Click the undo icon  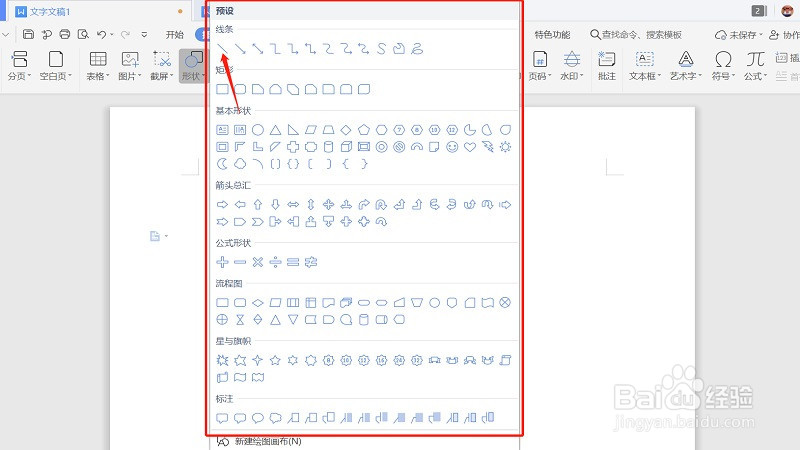[x=102, y=34]
